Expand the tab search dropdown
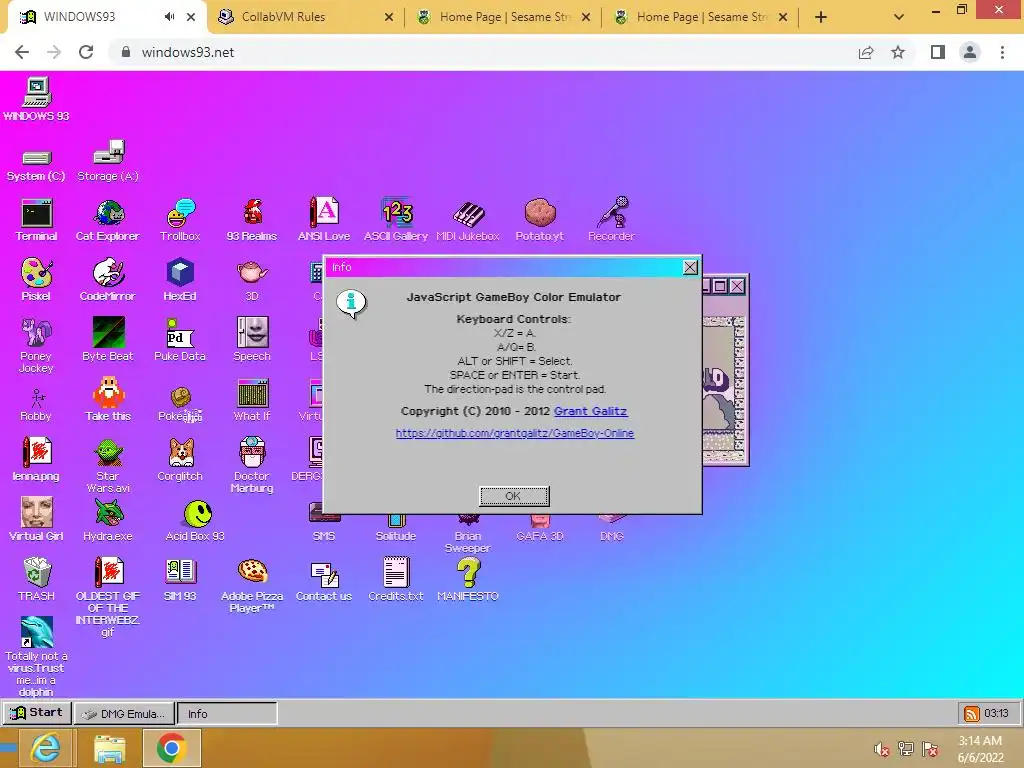This screenshot has width=1024, height=768. [x=899, y=18]
